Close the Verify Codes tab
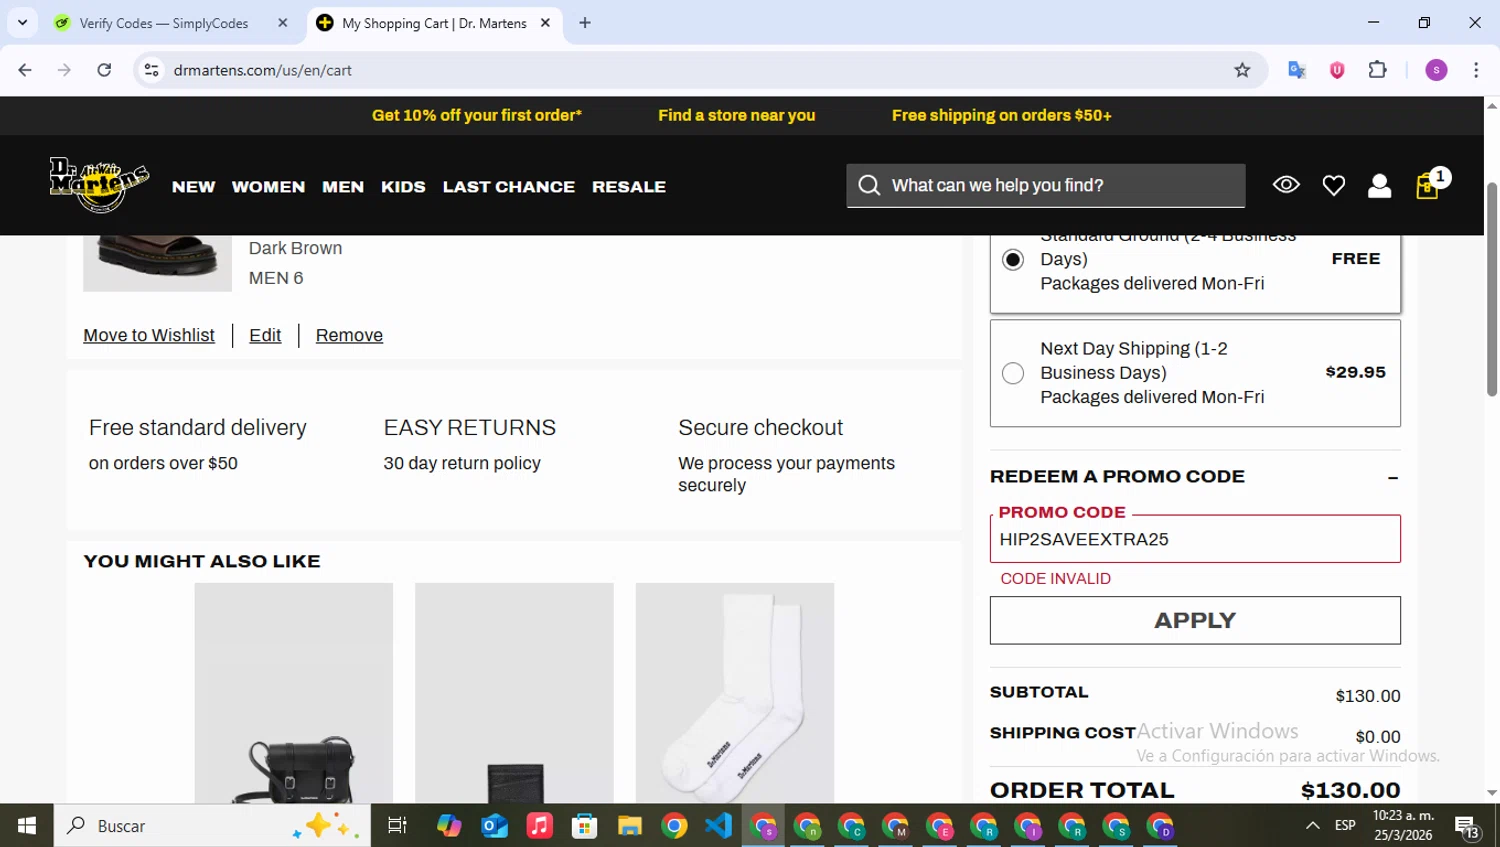Image resolution: width=1500 pixels, height=847 pixels. pos(283,23)
